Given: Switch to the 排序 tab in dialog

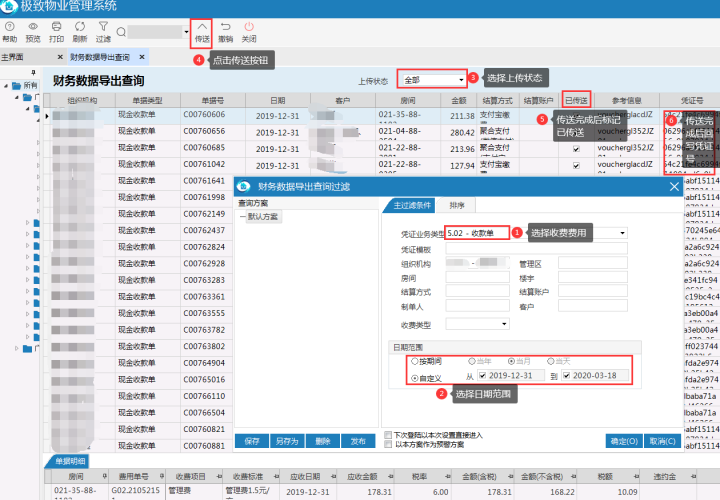Looking at the screenshot, I should point(456,205).
